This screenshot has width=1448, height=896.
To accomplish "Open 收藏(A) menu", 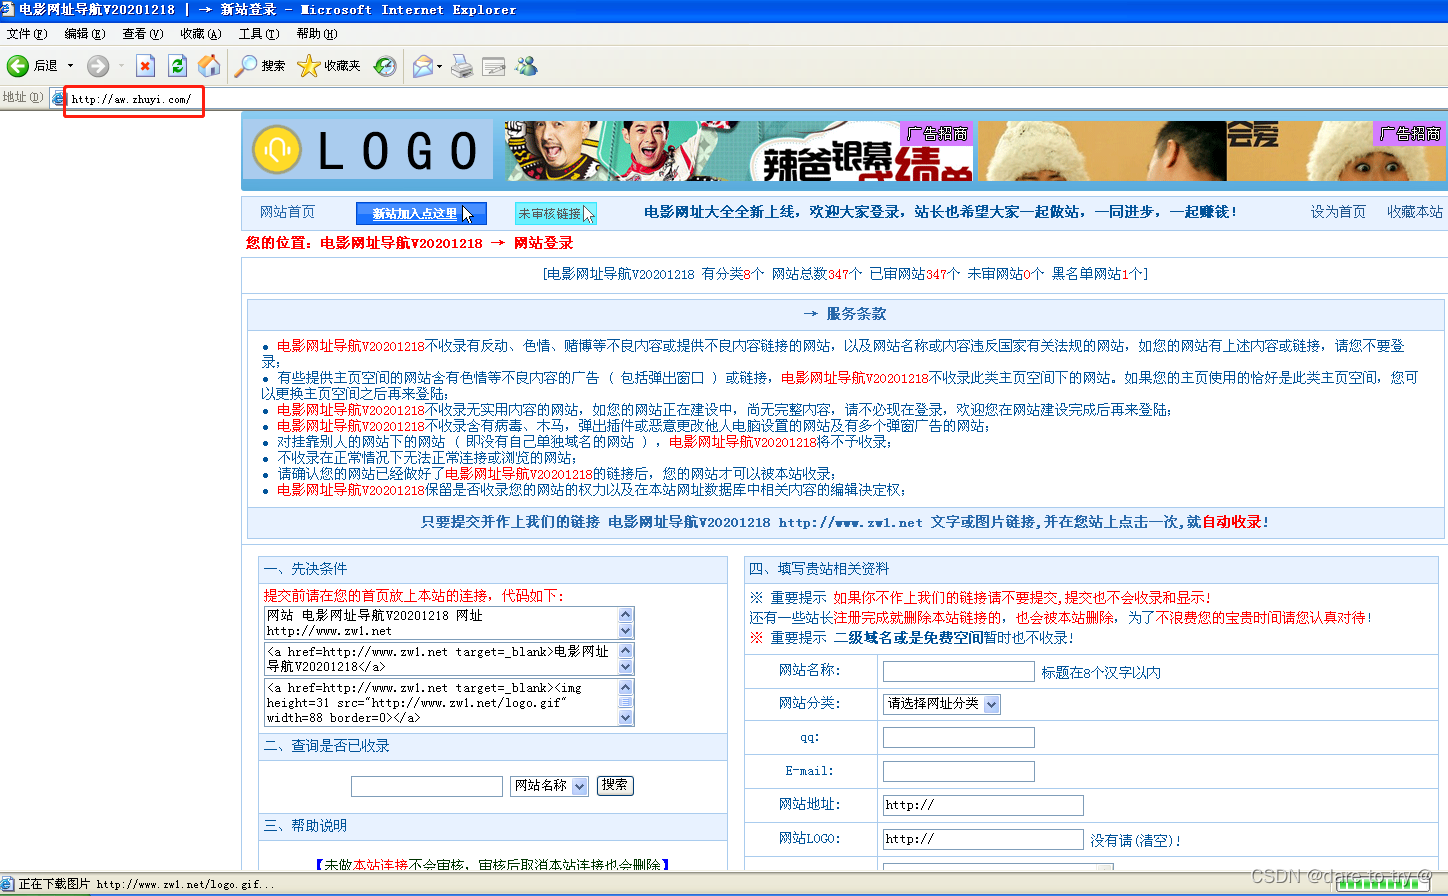I will pyautogui.click(x=201, y=34).
